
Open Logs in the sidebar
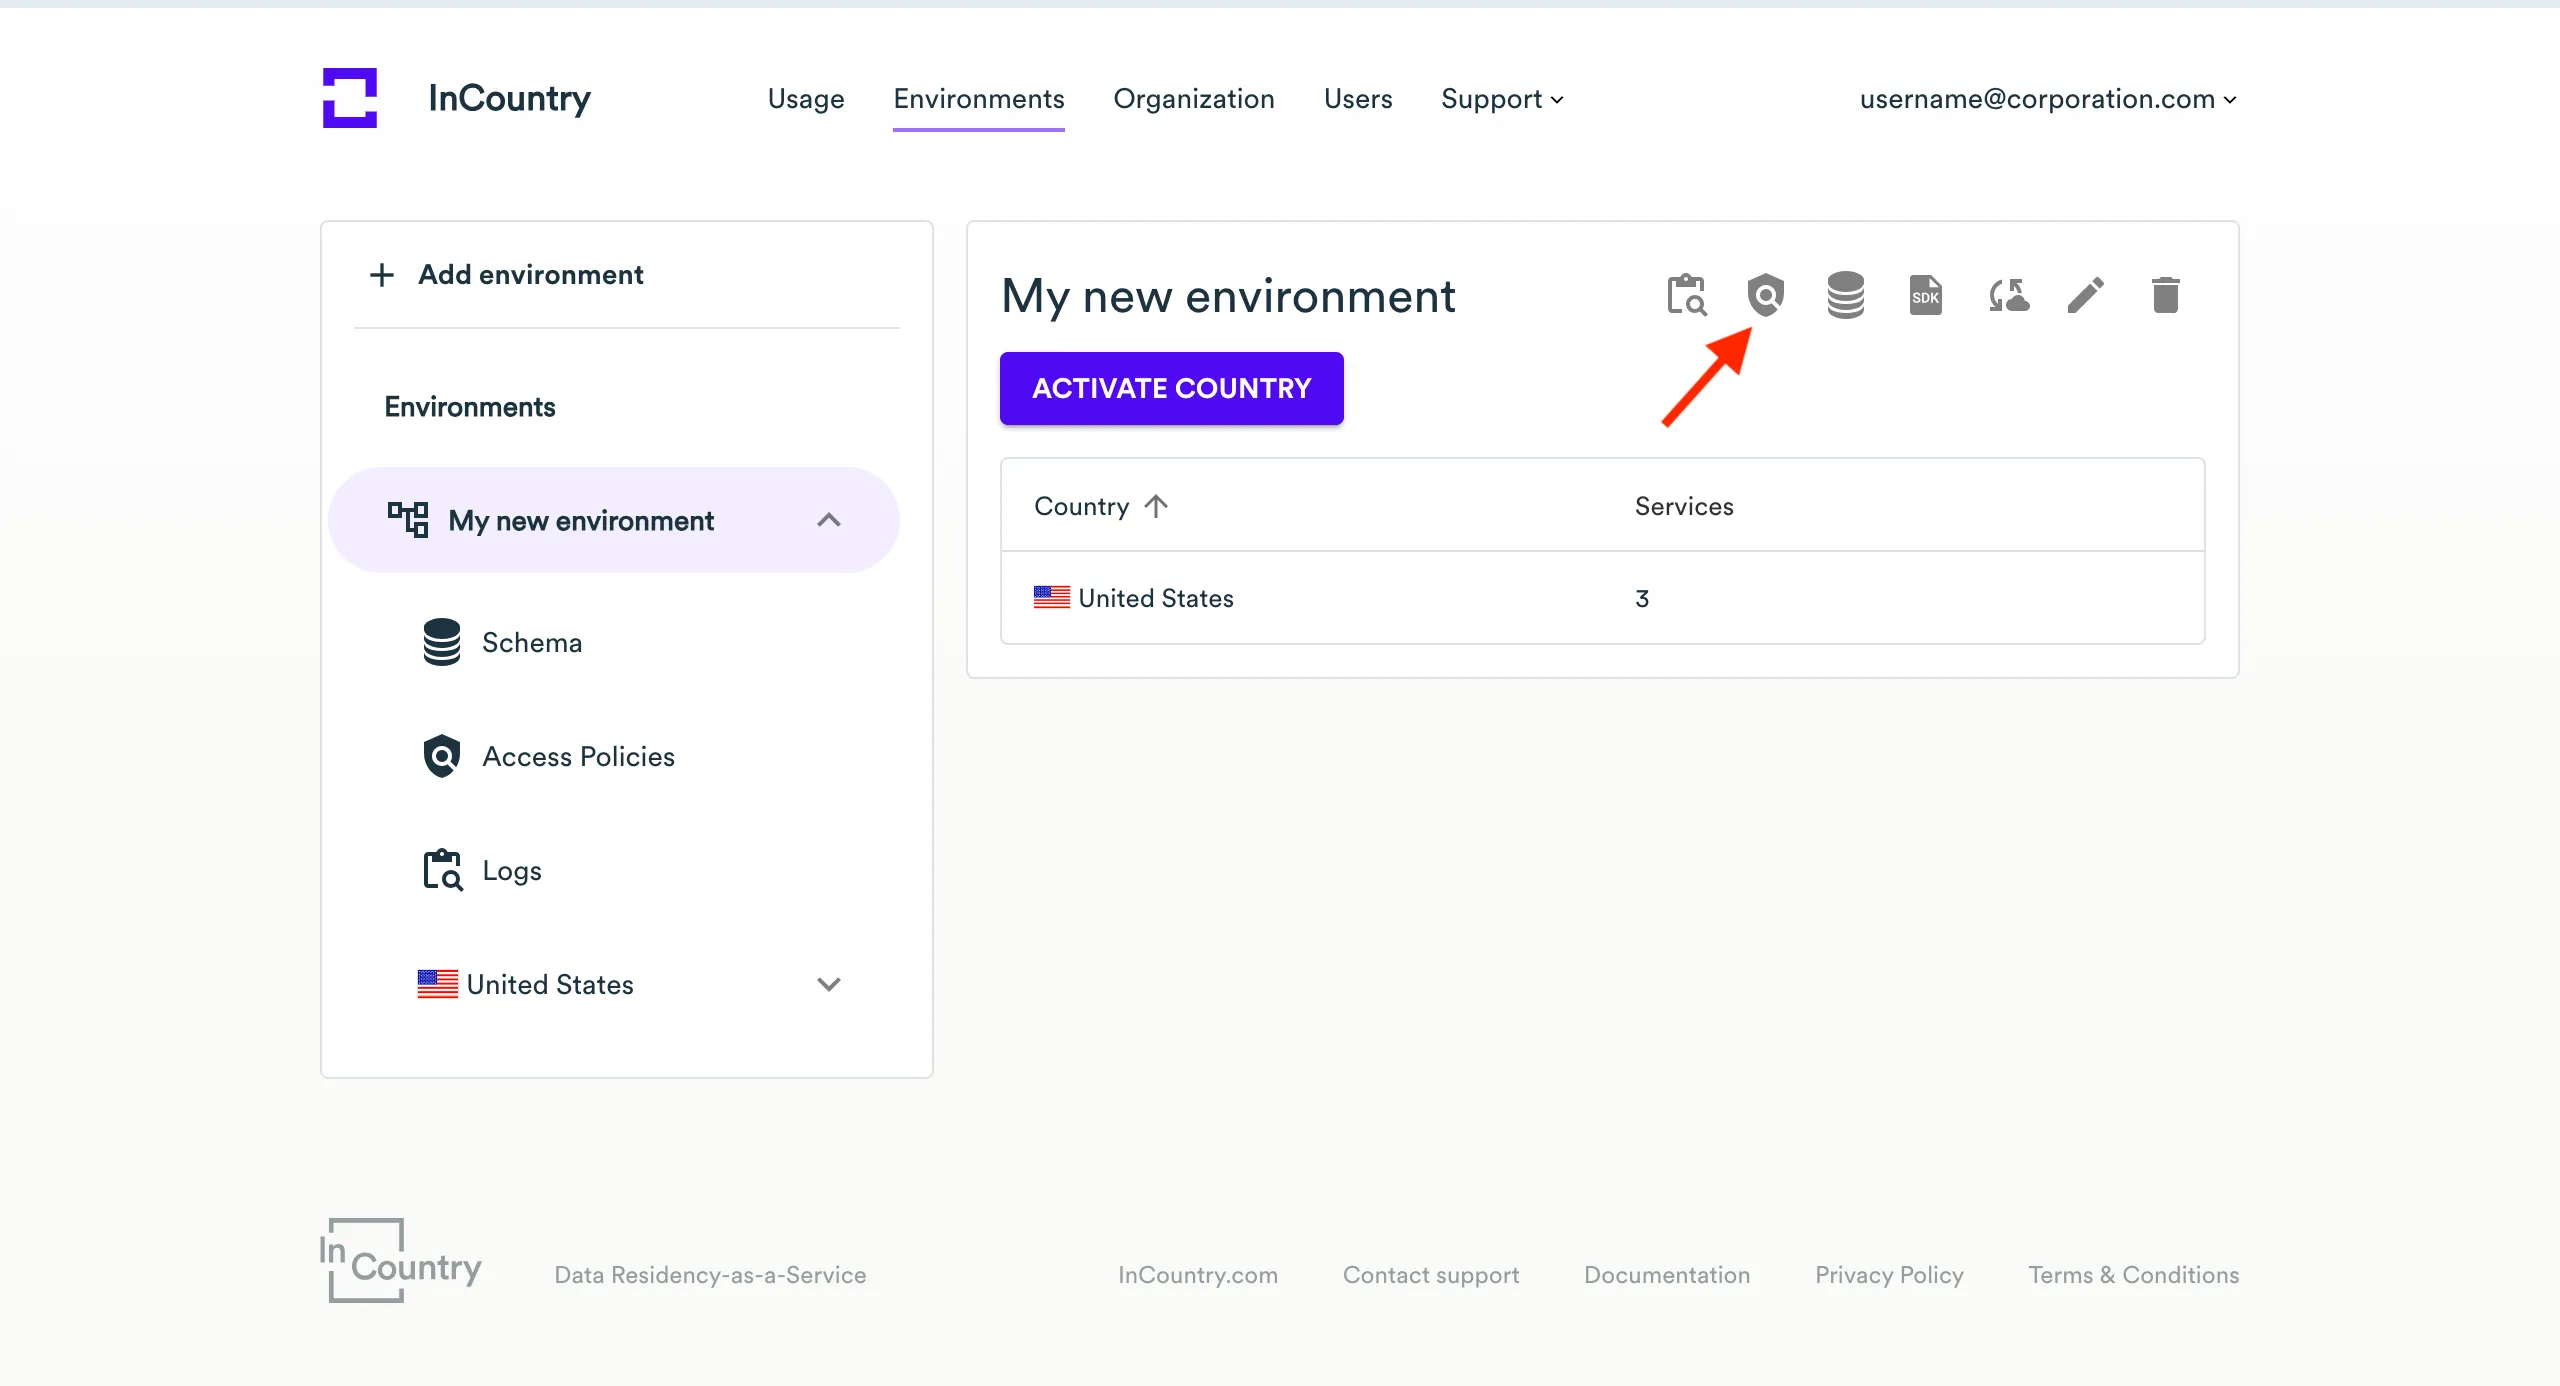[x=511, y=870]
